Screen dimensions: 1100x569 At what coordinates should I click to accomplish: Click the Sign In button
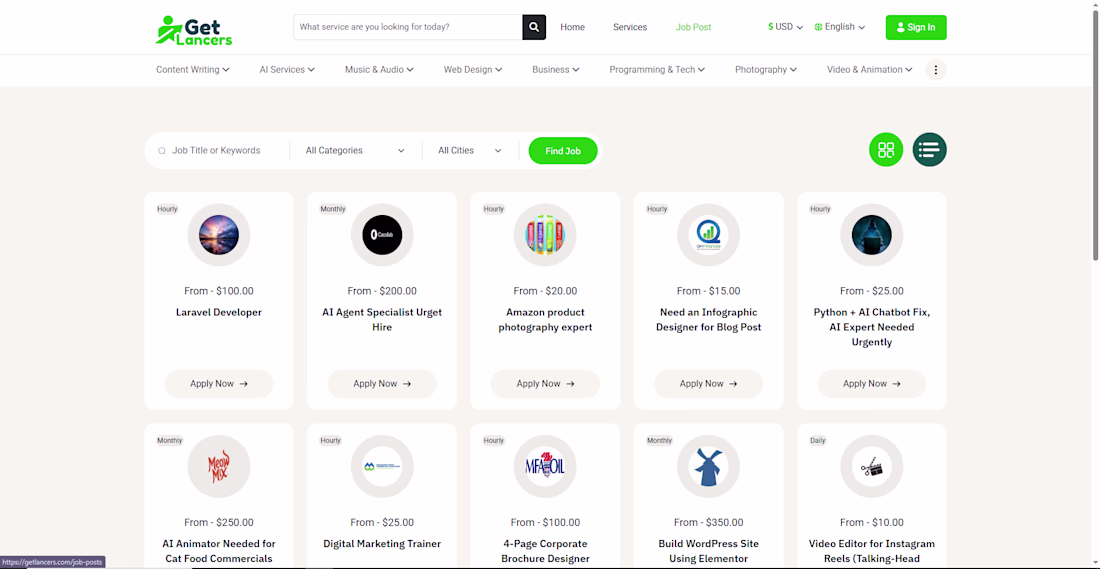click(x=915, y=27)
